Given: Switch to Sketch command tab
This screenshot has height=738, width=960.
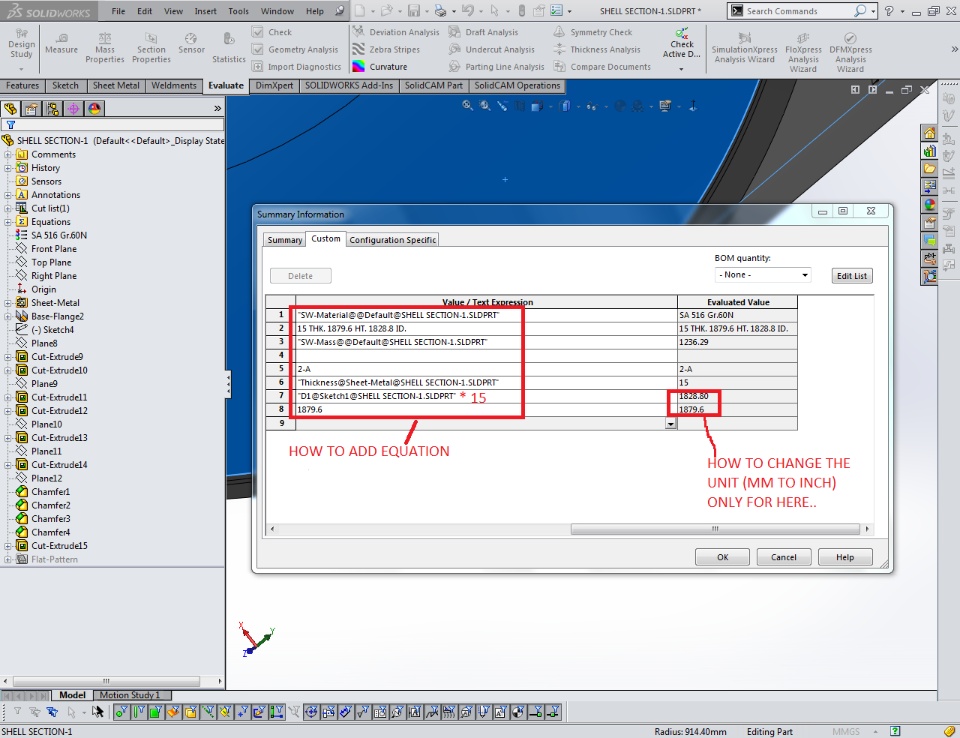Looking at the screenshot, I should [x=65, y=86].
